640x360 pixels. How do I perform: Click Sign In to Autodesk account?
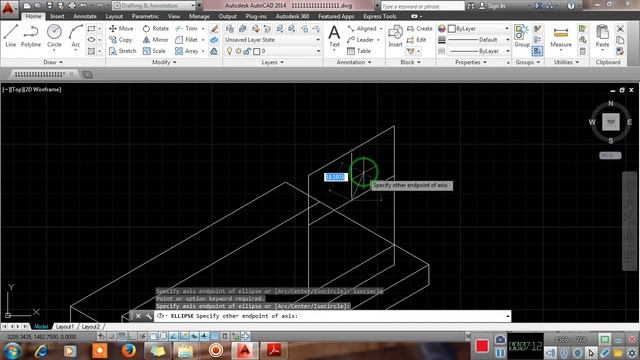492,6
